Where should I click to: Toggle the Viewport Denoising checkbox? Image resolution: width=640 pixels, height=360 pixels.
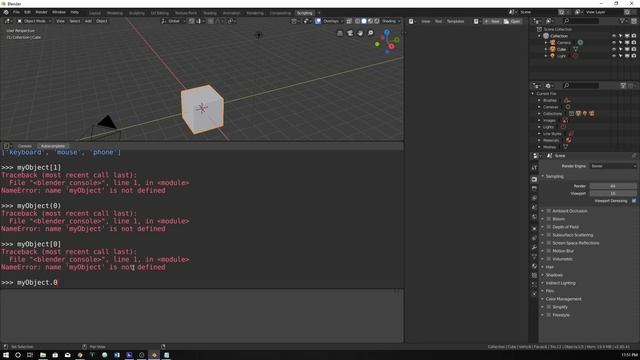click(633, 200)
